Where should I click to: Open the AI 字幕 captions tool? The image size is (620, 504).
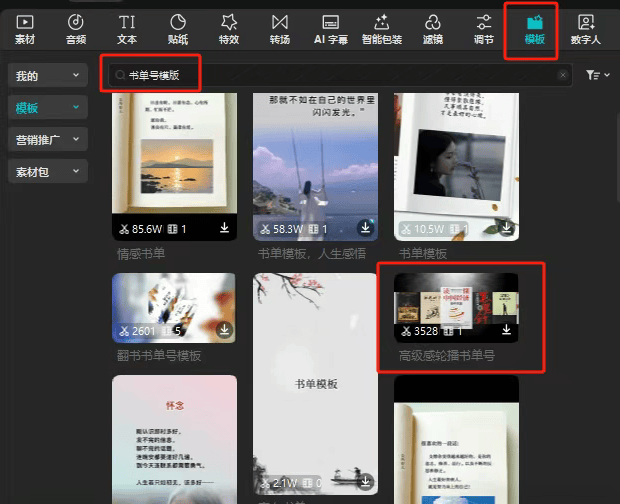pos(331,28)
